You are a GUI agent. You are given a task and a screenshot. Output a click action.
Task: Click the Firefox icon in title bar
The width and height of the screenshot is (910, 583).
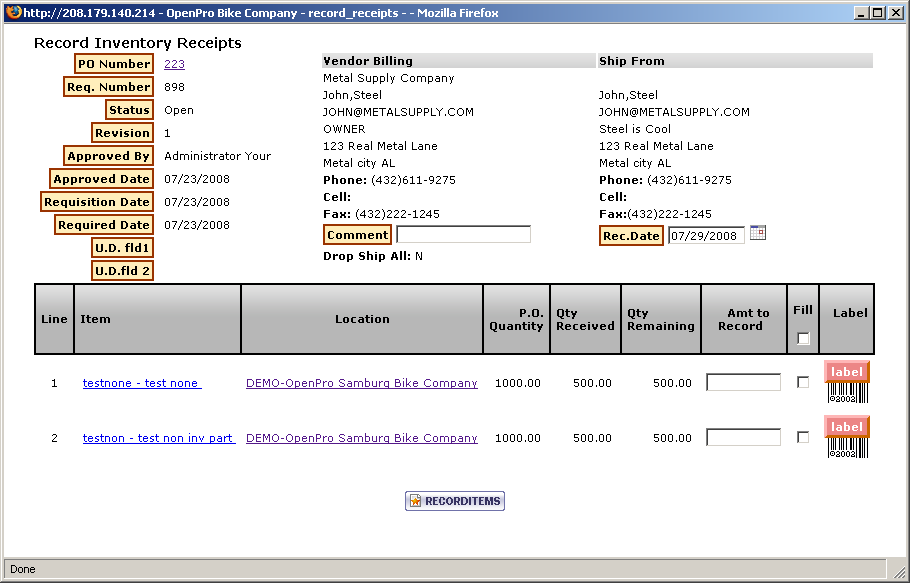[12, 13]
